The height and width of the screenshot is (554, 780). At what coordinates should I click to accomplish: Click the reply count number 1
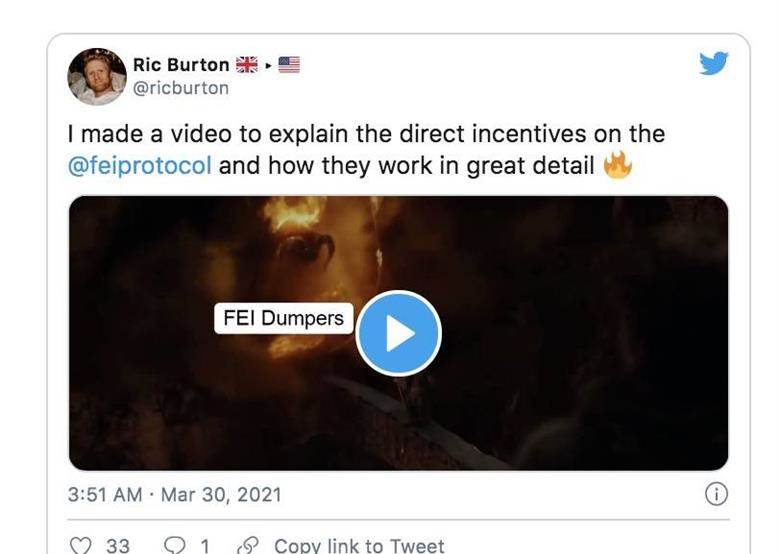pos(204,546)
